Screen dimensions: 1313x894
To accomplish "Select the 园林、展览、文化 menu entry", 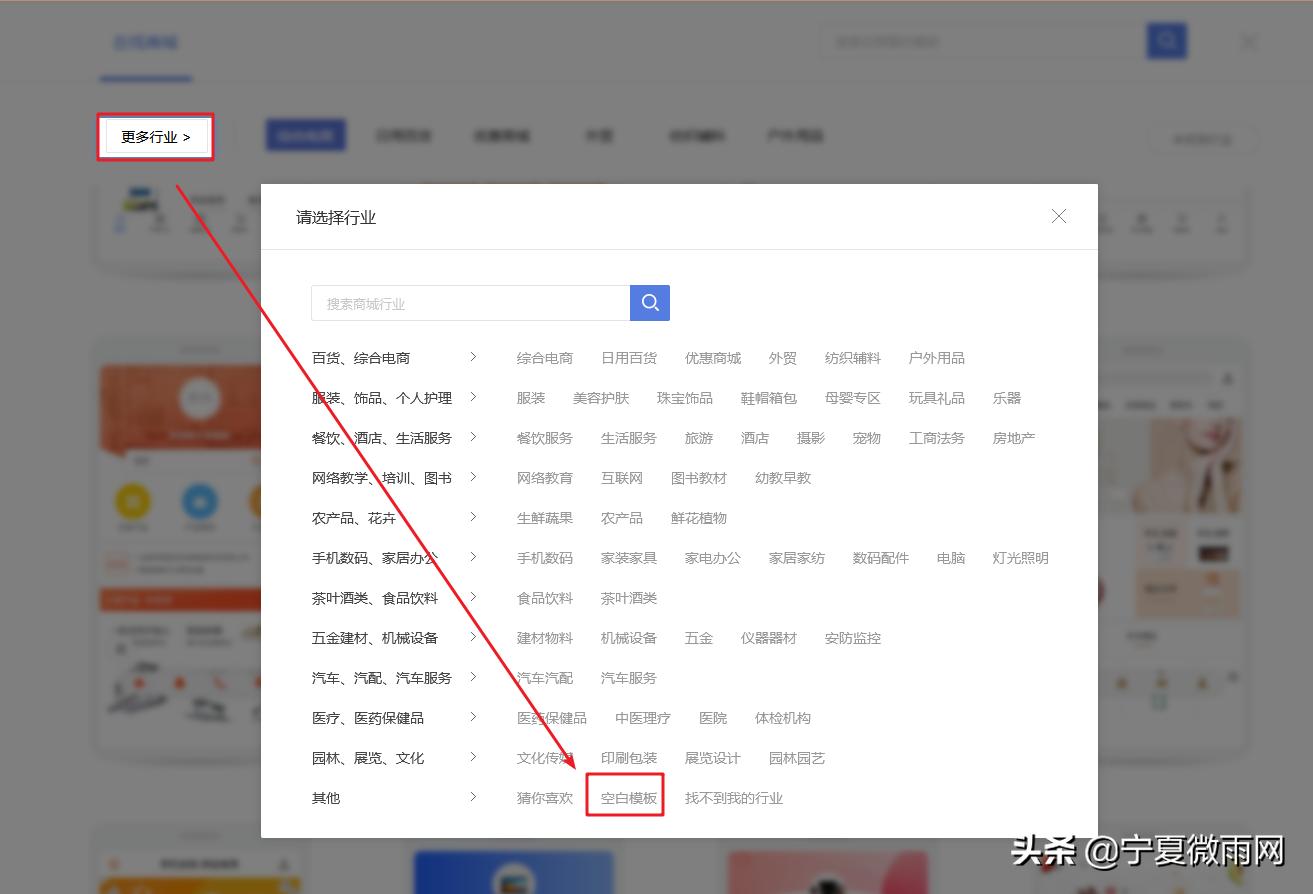I will 365,757.
